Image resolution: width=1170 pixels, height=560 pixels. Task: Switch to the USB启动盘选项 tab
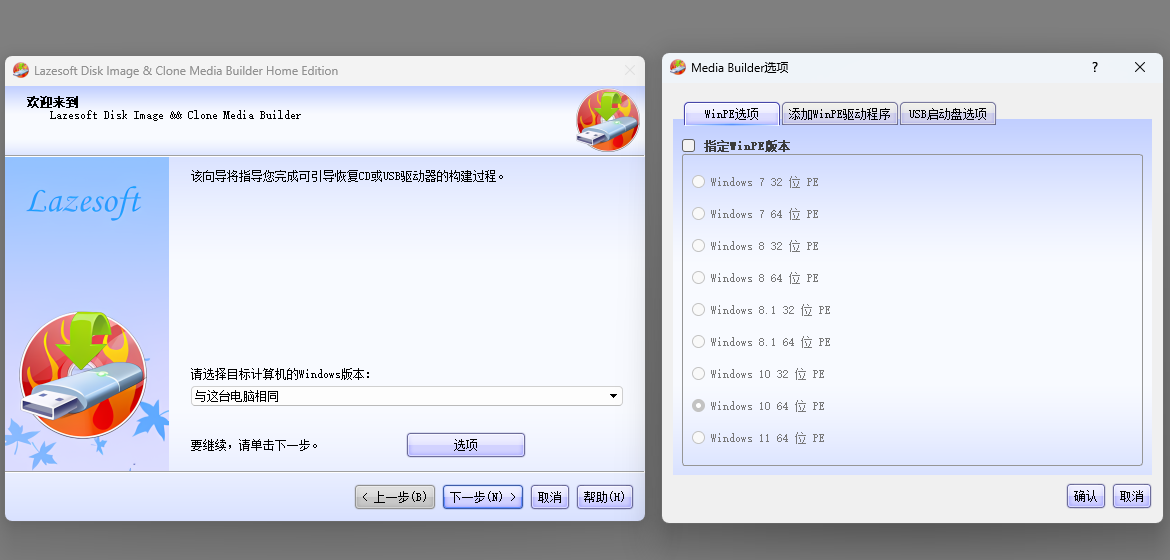click(x=947, y=114)
